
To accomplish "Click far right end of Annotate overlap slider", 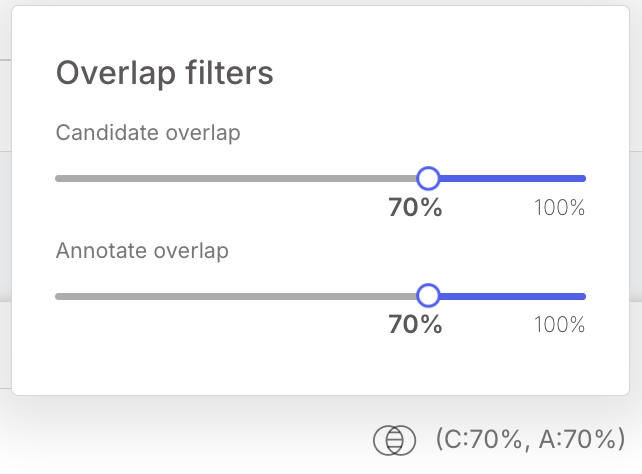I will point(582,296).
